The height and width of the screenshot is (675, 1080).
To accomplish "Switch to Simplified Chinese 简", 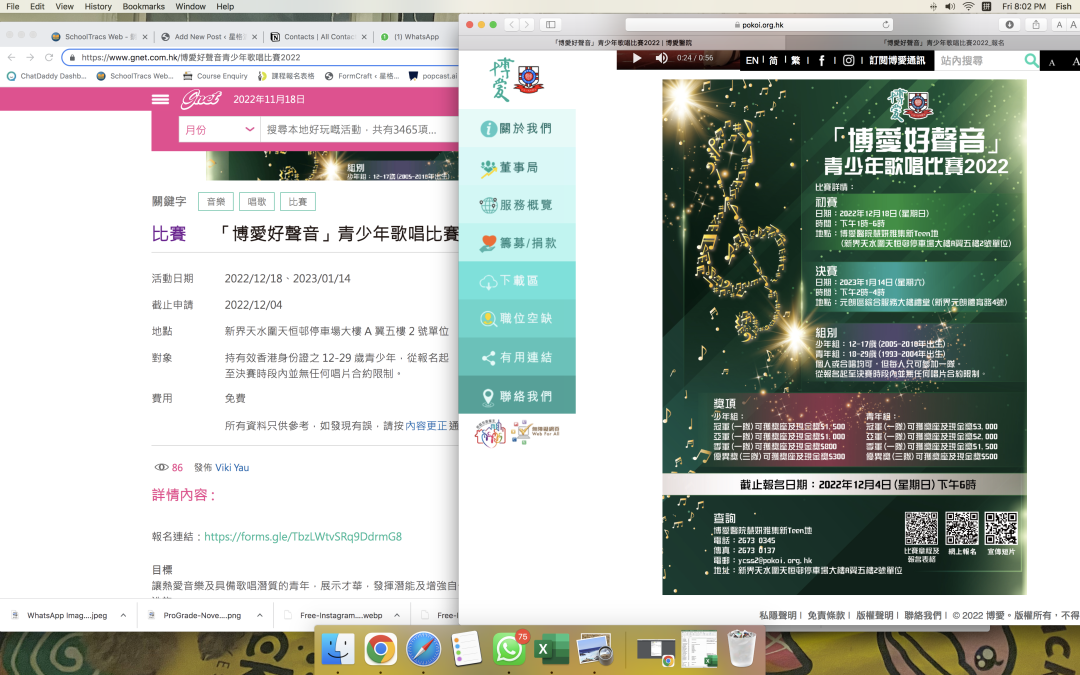I will pyautogui.click(x=773, y=61).
